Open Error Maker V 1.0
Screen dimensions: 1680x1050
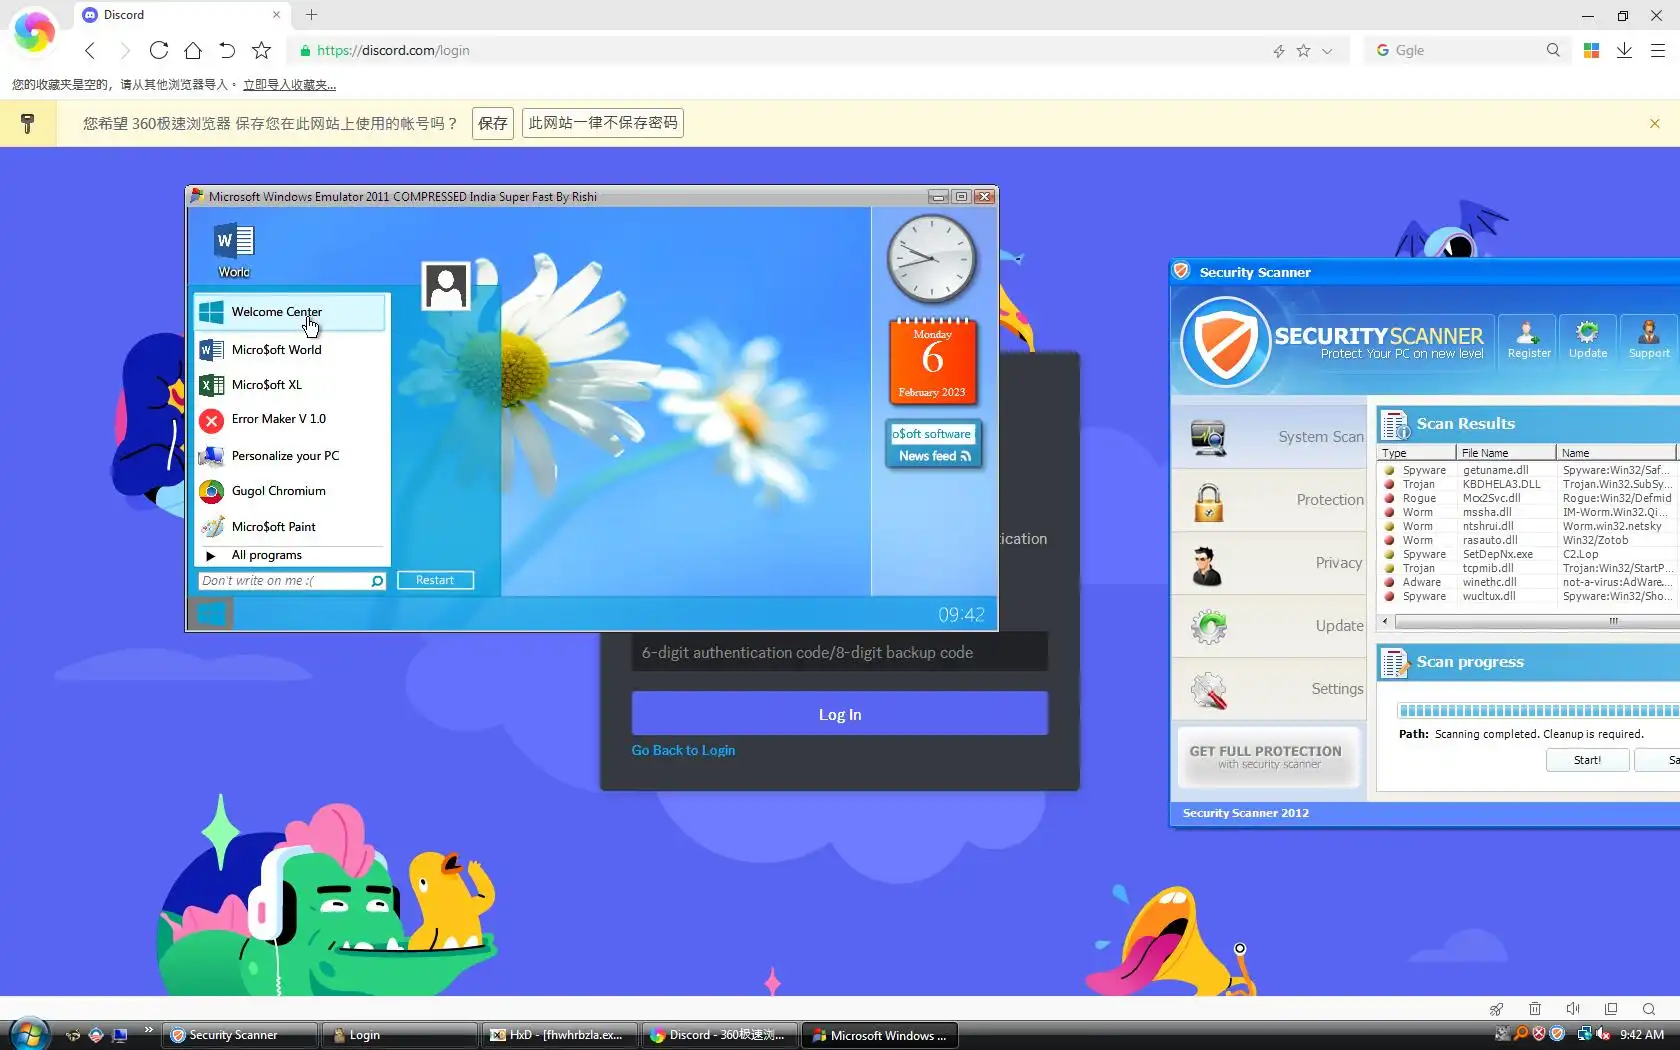tap(290, 420)
